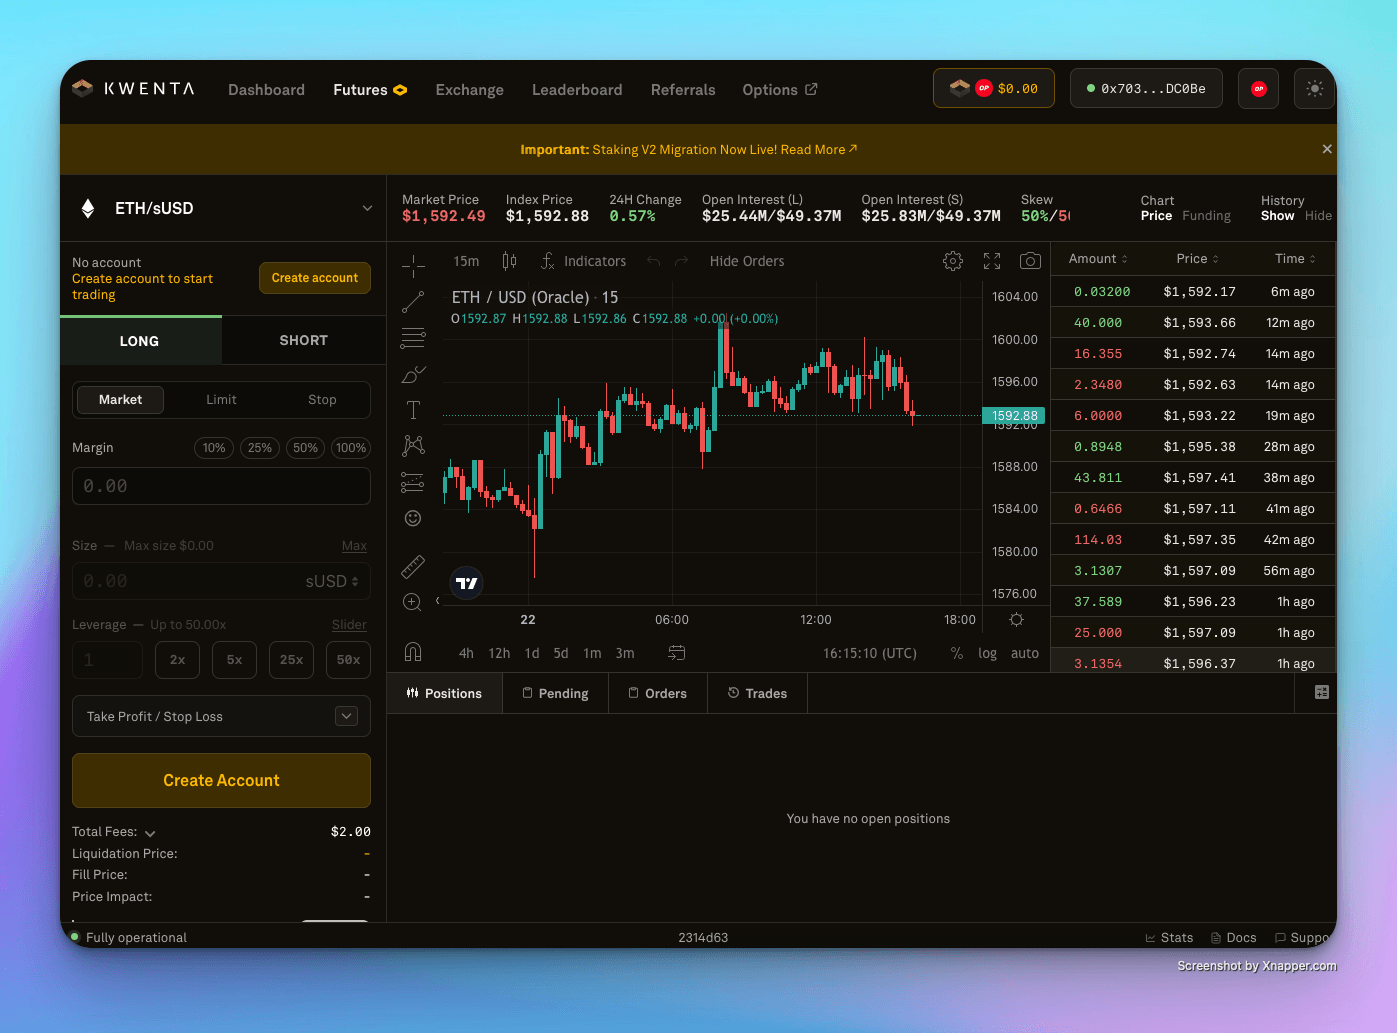Select Market order type

point(120,400)
